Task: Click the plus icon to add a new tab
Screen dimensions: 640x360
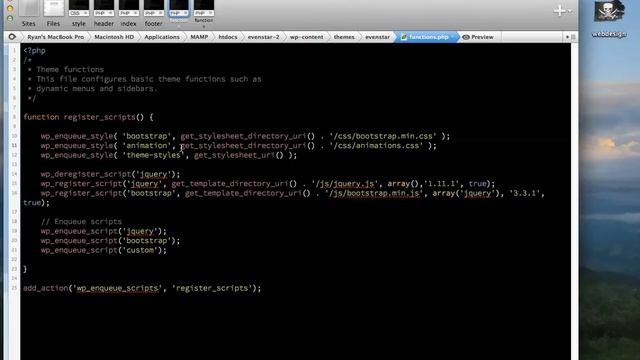Action: [x=559, y=11]
